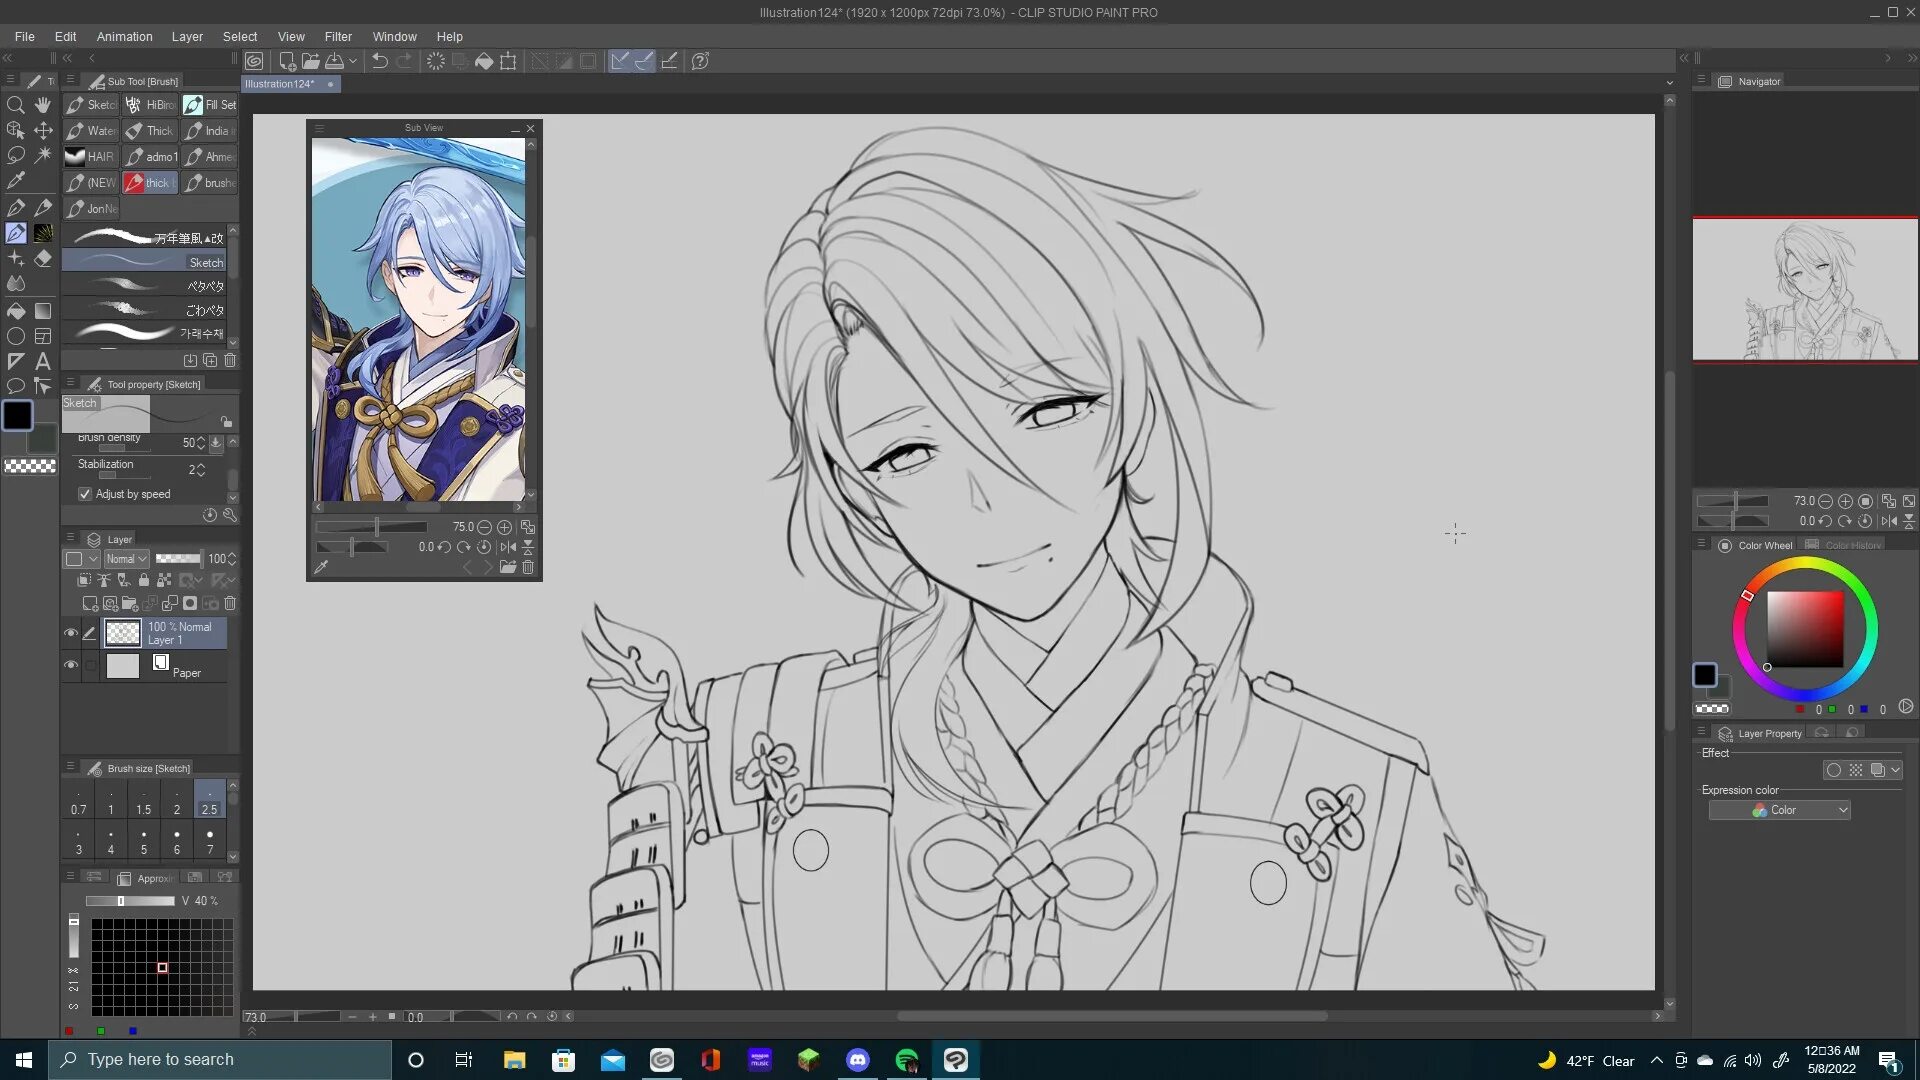Toggle Lock layer icon in Layer panel
Screen dimensions: 1920x1080
tap(144, 580)
